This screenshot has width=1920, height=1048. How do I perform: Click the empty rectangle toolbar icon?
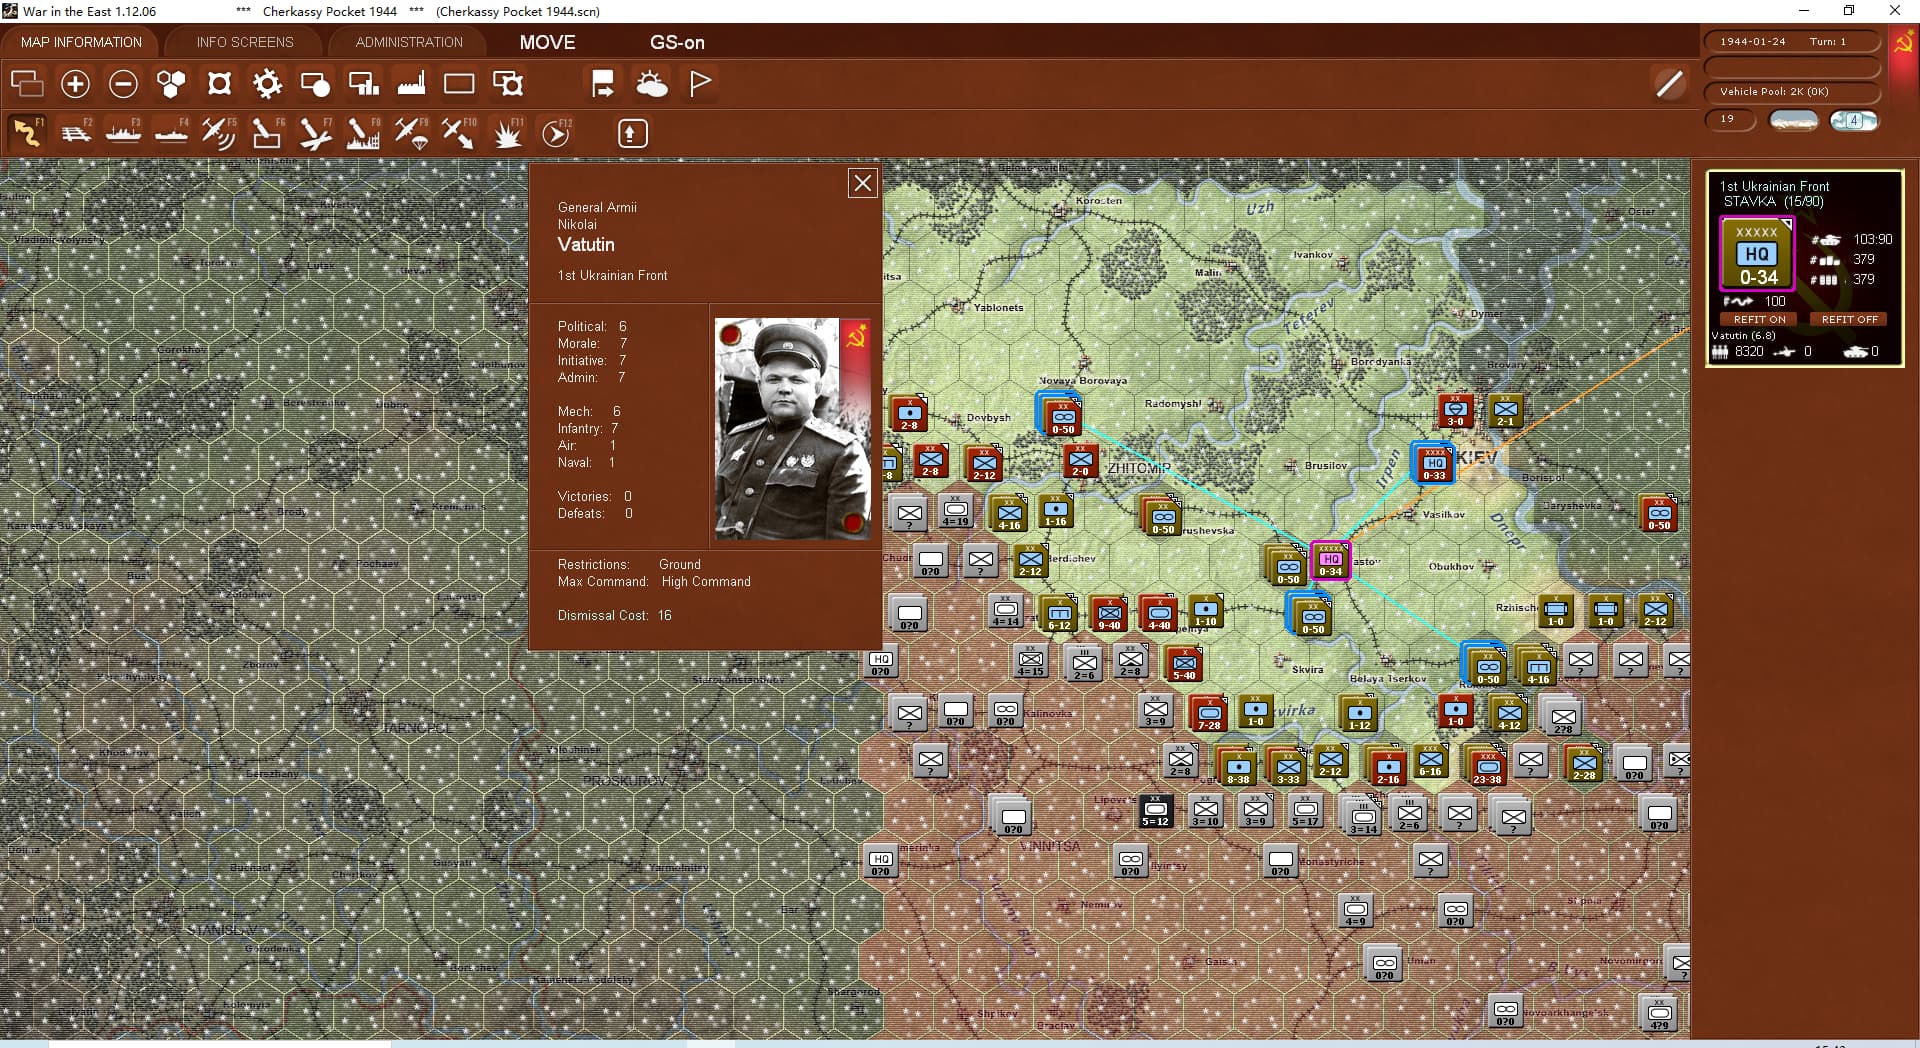pos(459,83)
